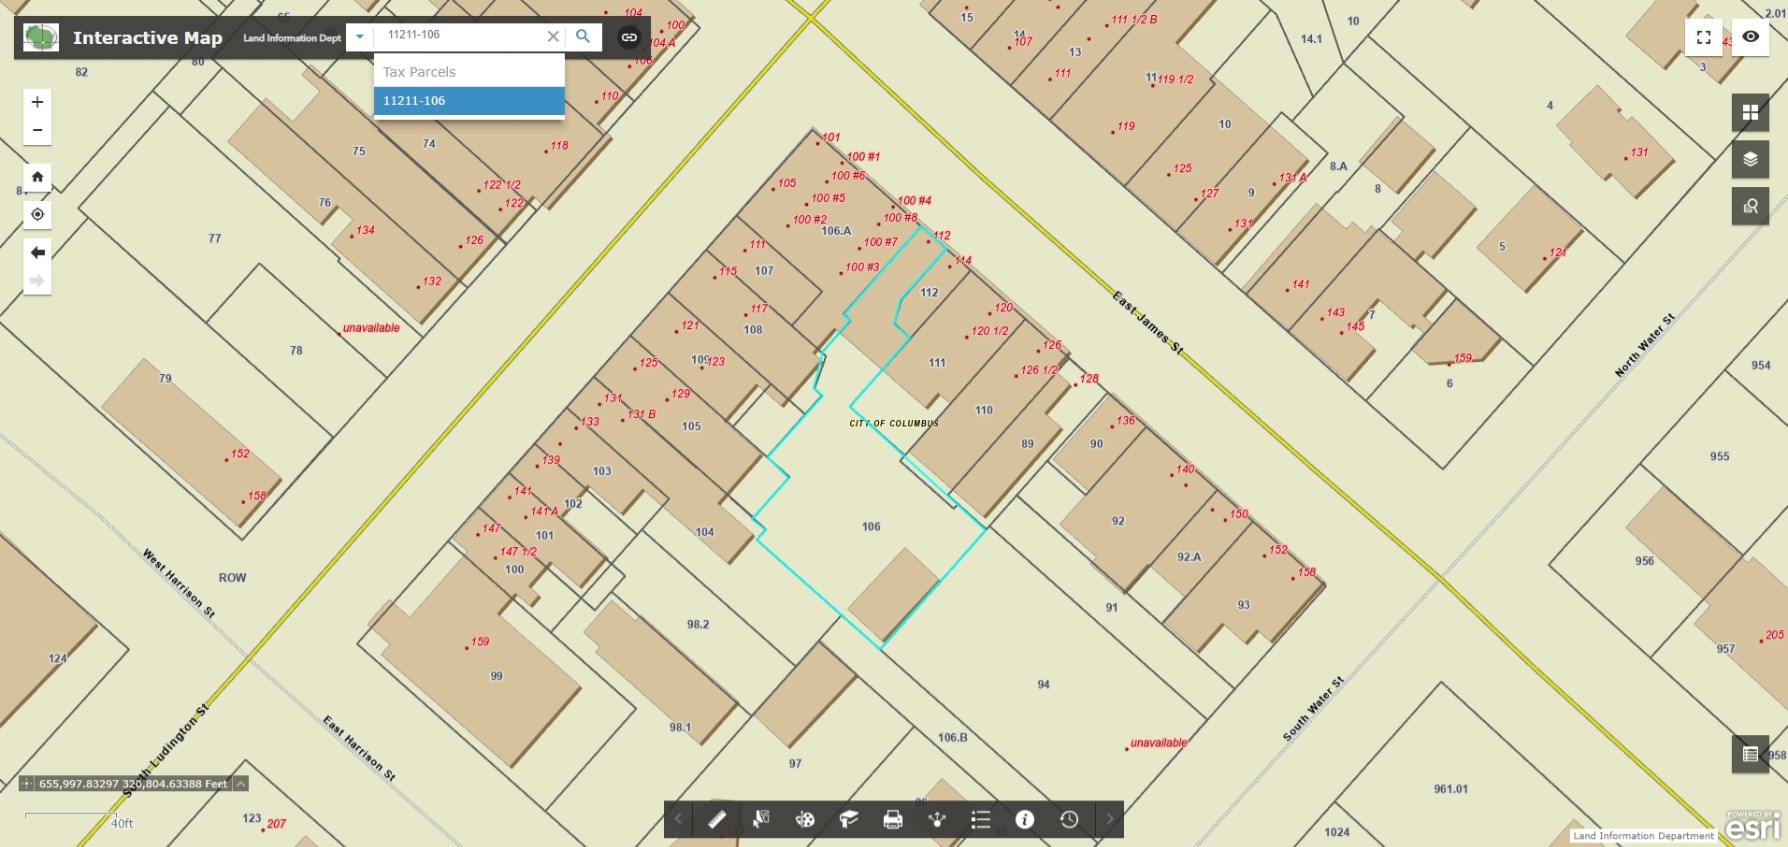The image size is (1788, 847).
Task: Click the Print map icon
Action: point(893,820)
